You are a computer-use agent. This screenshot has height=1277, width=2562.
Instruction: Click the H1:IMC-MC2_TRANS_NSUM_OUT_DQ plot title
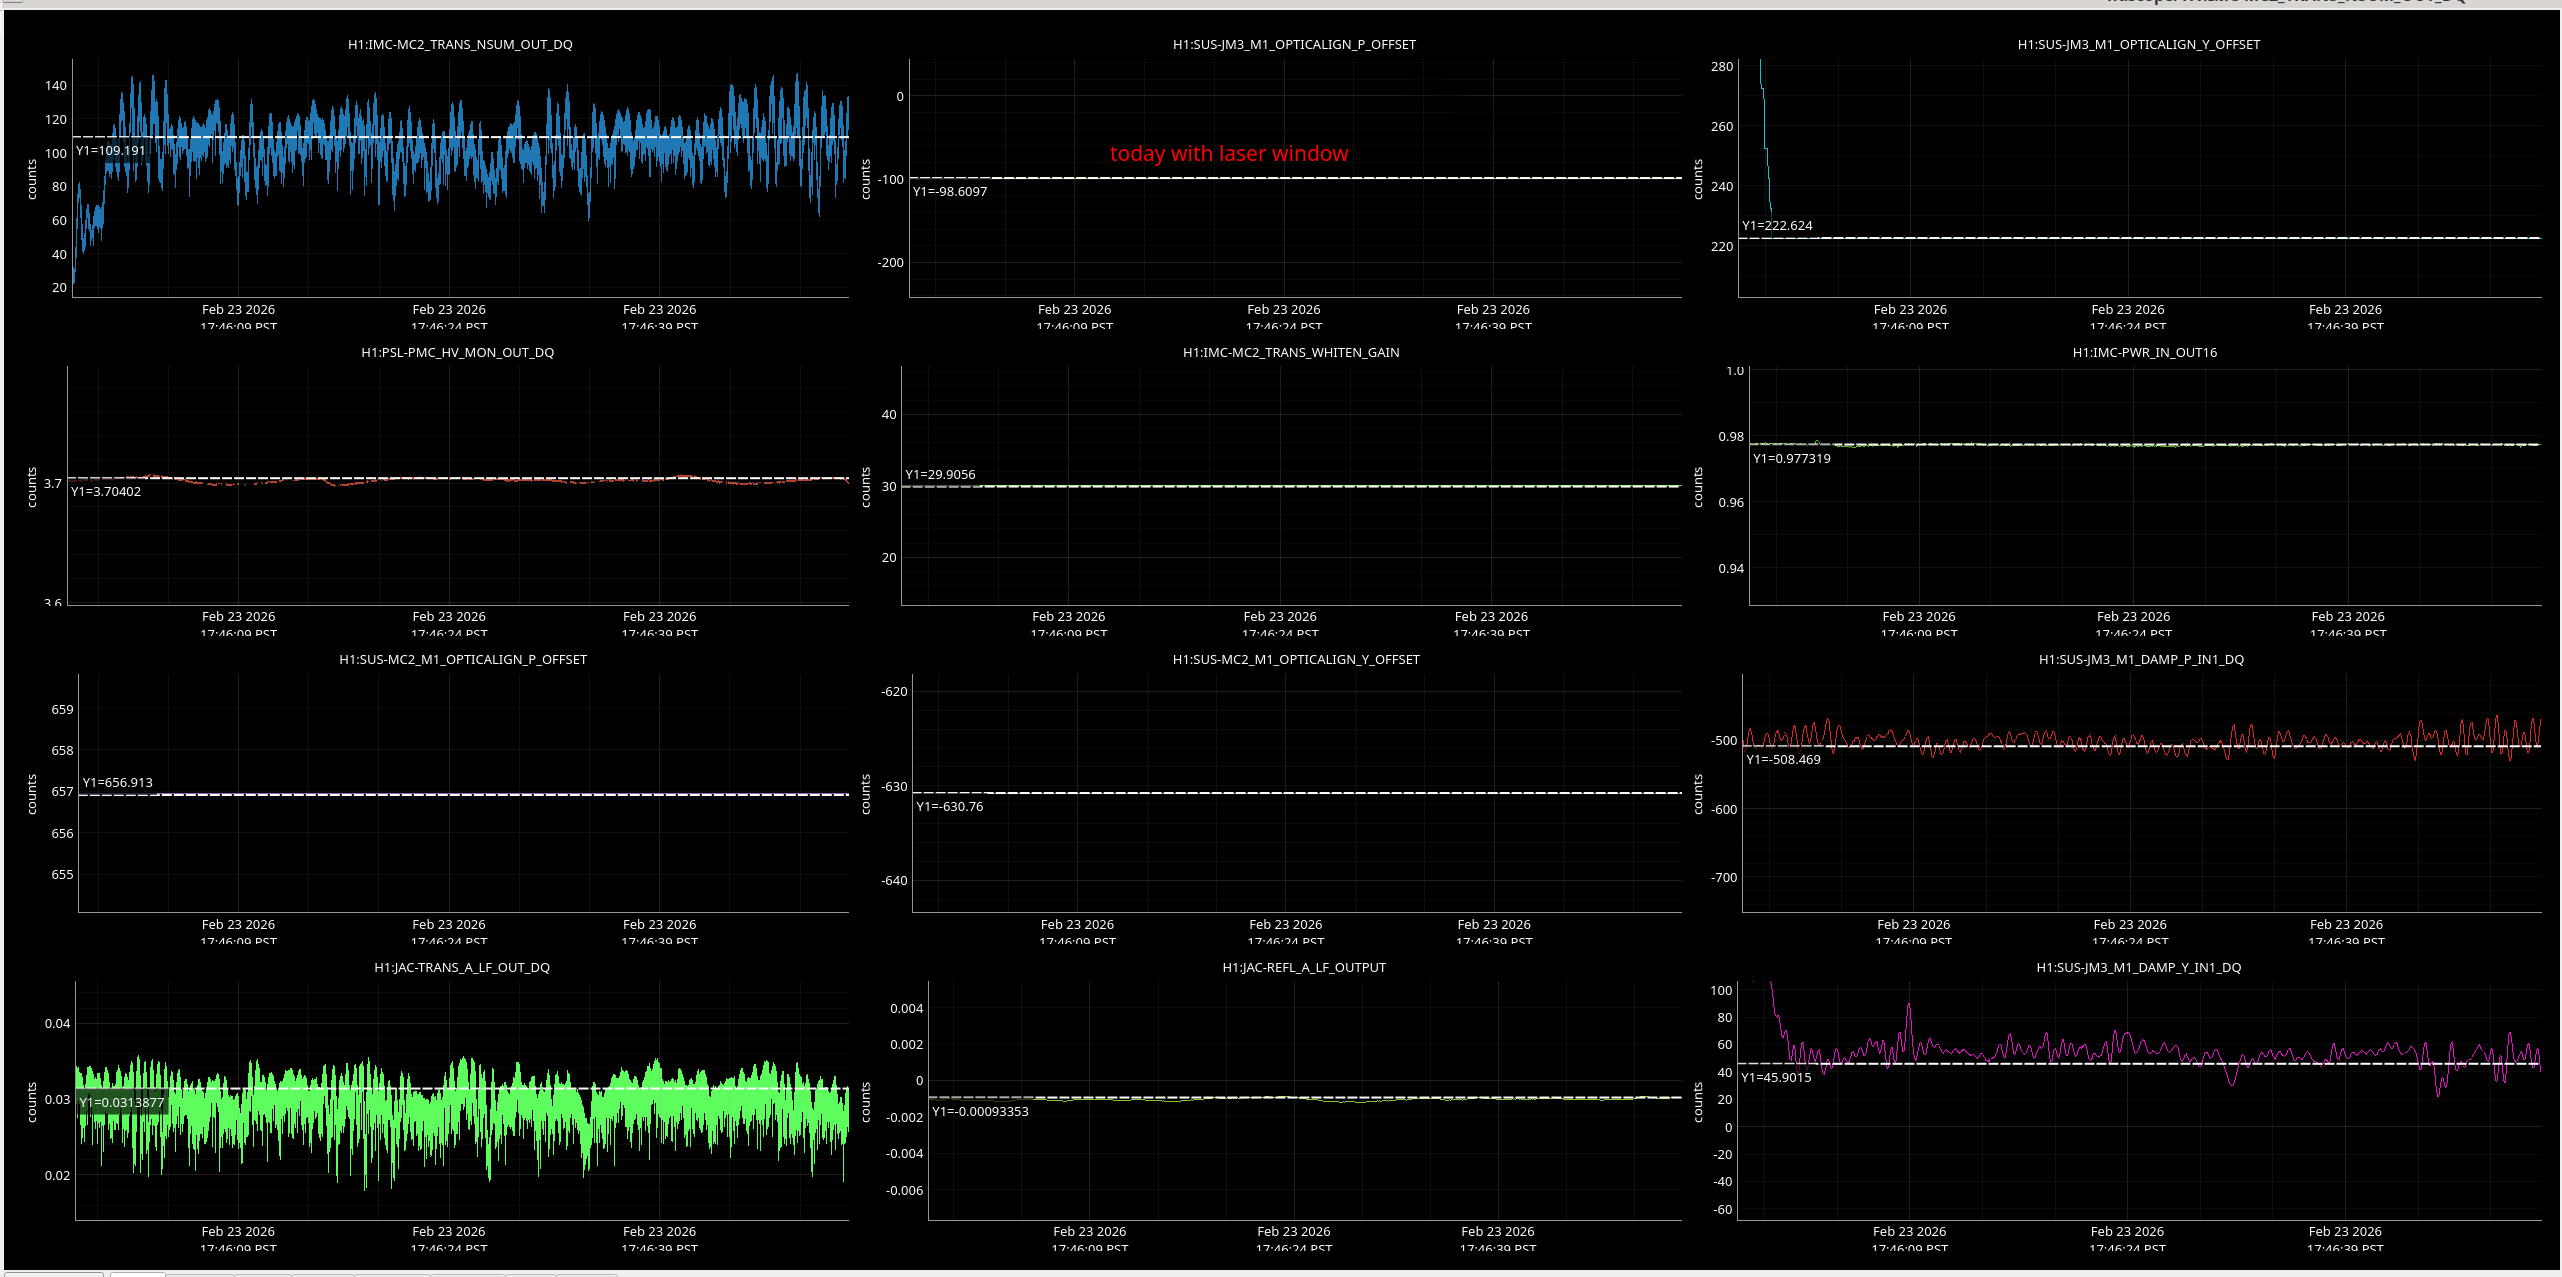point(460,45)
